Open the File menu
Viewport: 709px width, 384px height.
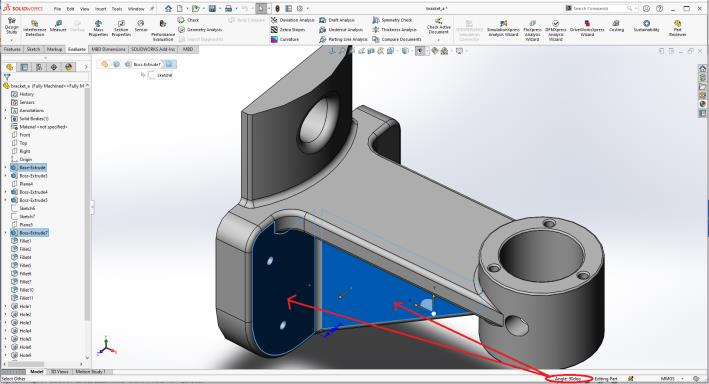pos(57,9)
